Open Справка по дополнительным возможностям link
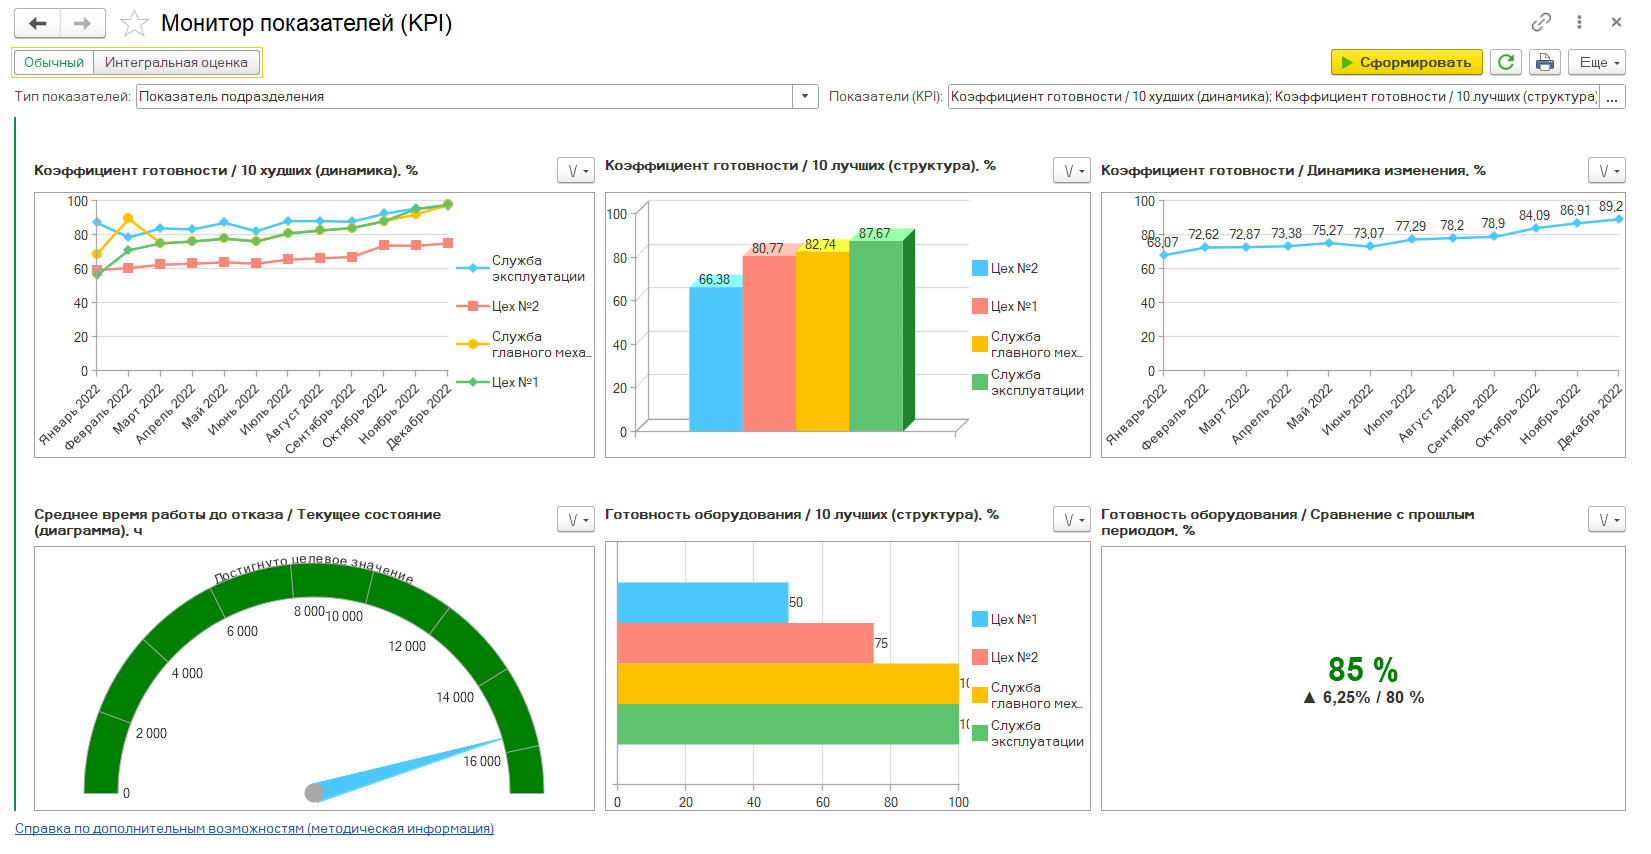 tap(254, 828)
